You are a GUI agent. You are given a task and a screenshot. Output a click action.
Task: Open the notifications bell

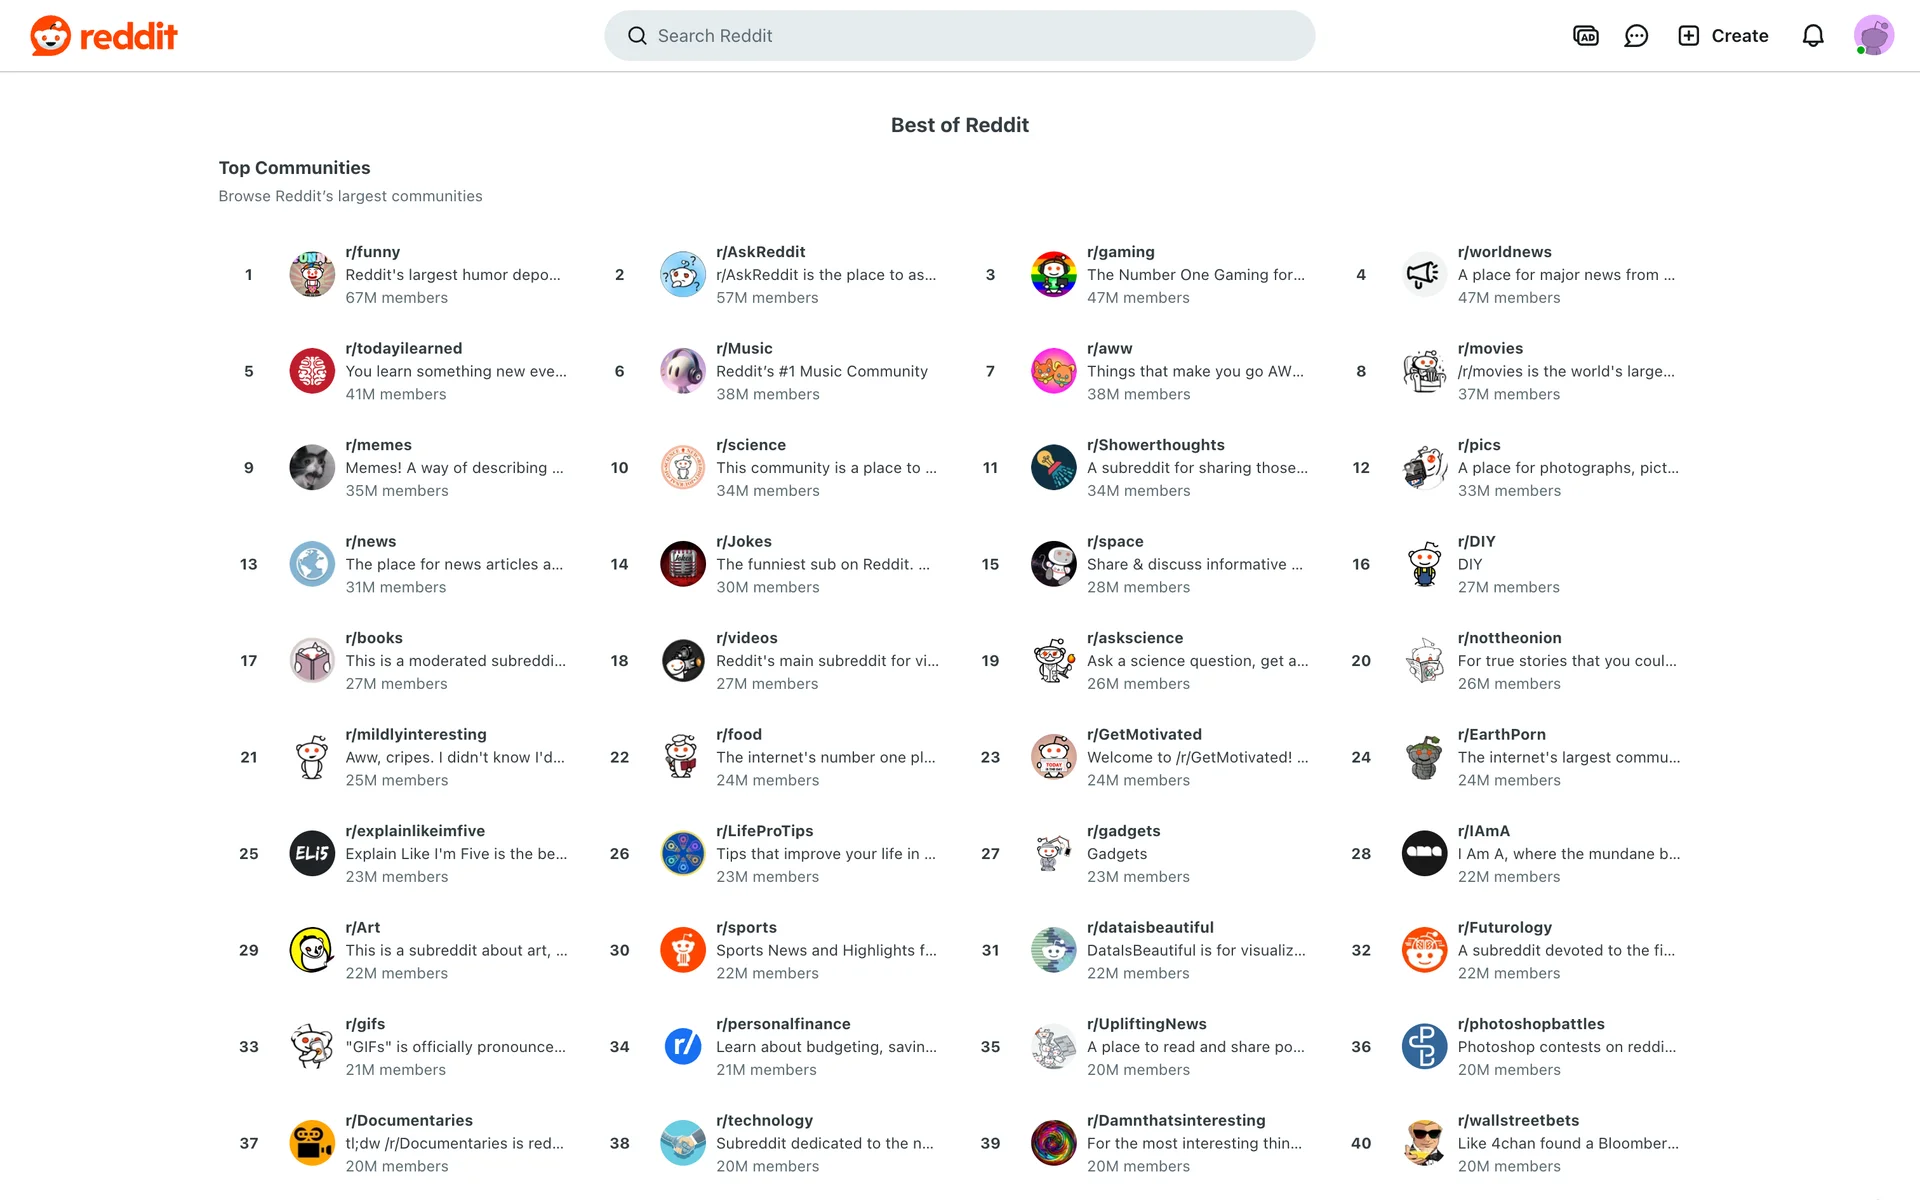point(1813,36)
